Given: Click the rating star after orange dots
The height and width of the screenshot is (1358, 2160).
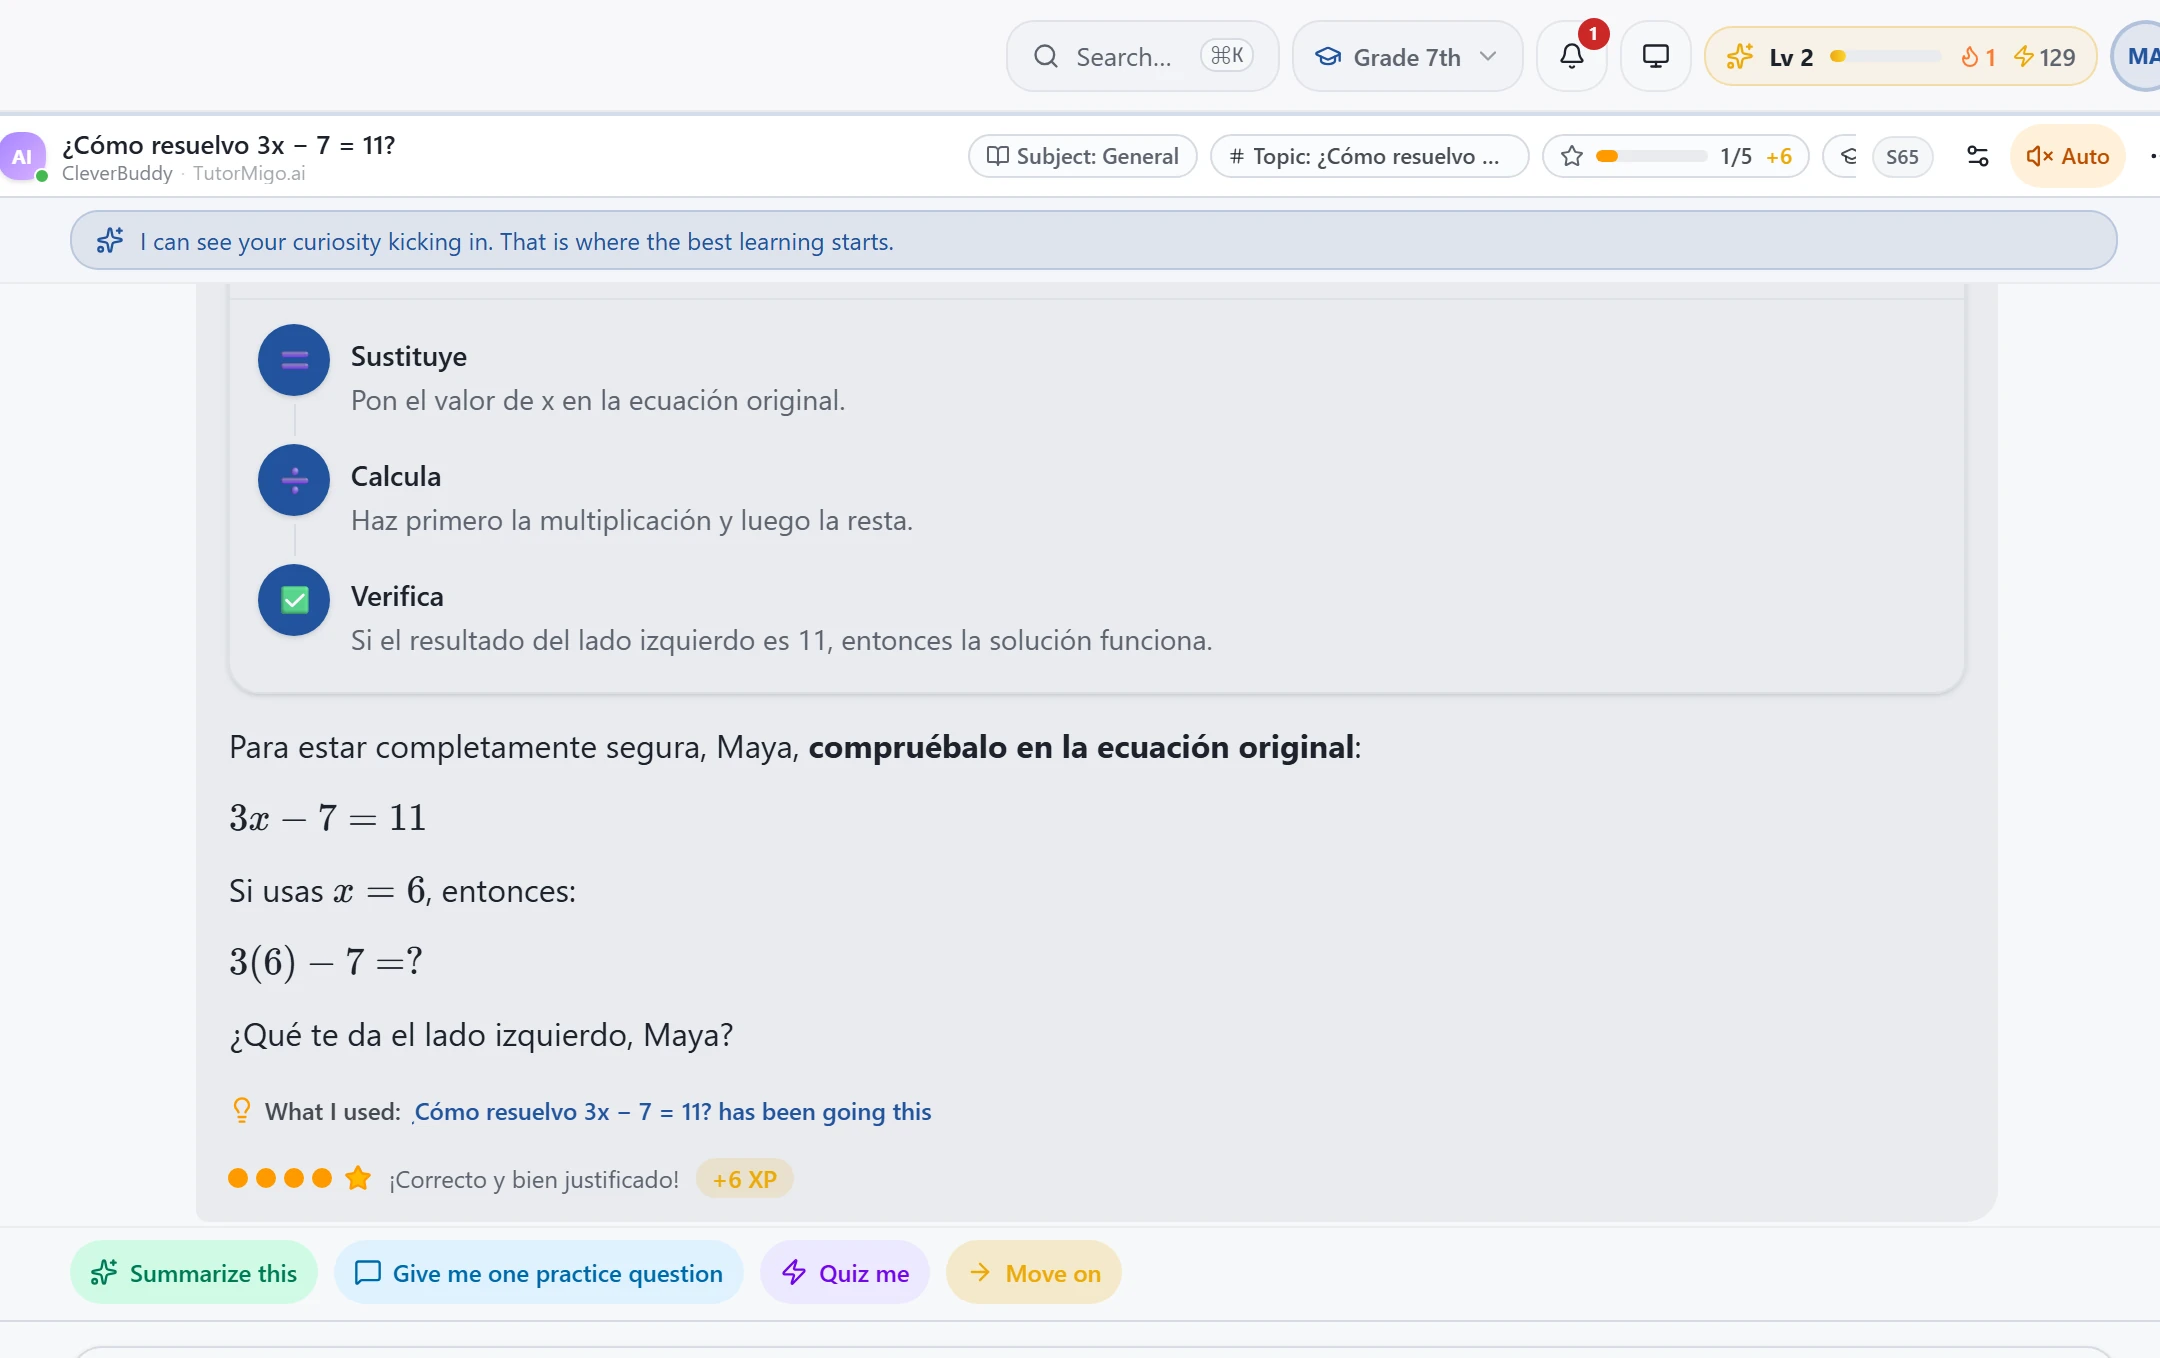Looking at the screenshot, I should pos(358,1178).
